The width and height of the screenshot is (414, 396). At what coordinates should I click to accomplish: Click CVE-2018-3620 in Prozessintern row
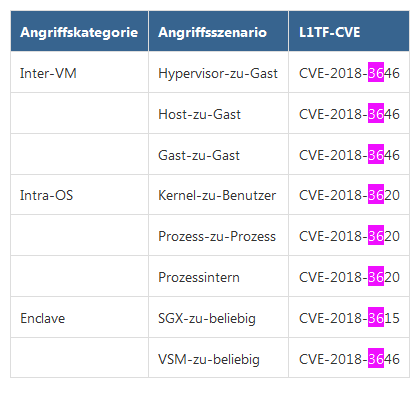point(349,277)
